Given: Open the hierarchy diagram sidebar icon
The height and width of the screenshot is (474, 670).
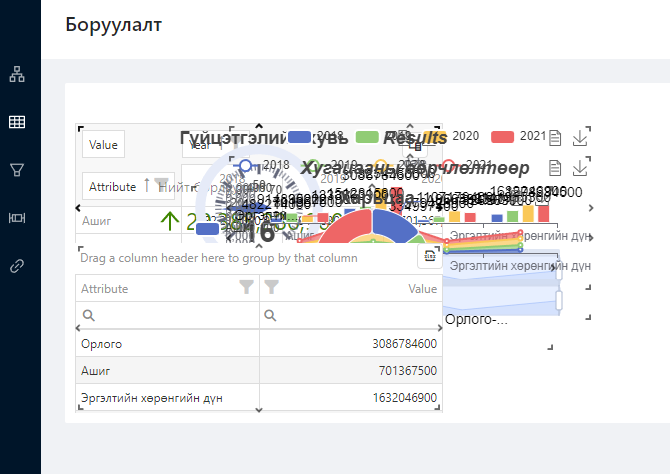Looking at the screenshot, I should (x=17, y=74).
